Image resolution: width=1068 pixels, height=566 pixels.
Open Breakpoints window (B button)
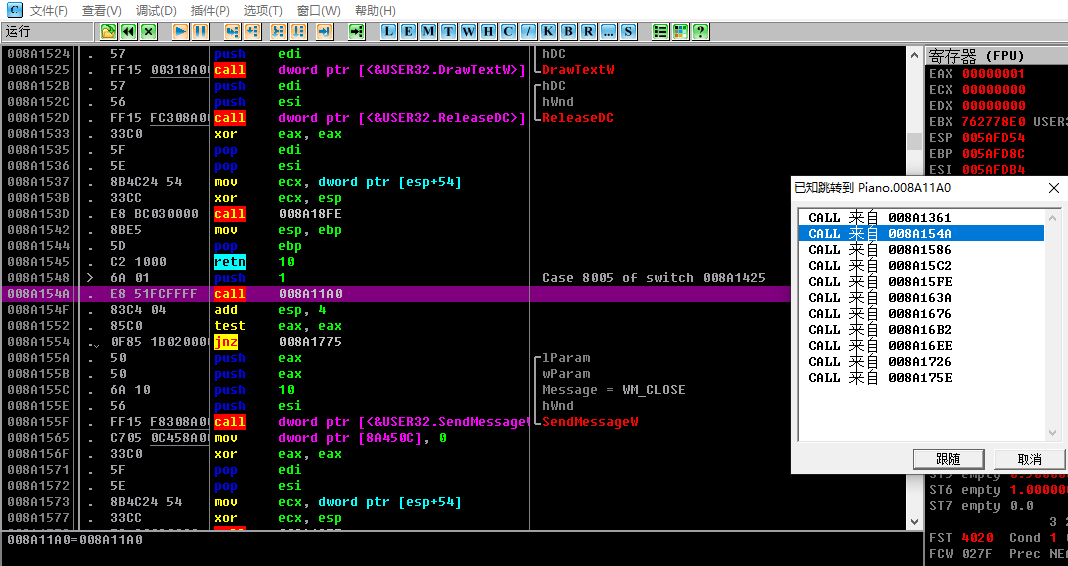click(x=568, y=31)
